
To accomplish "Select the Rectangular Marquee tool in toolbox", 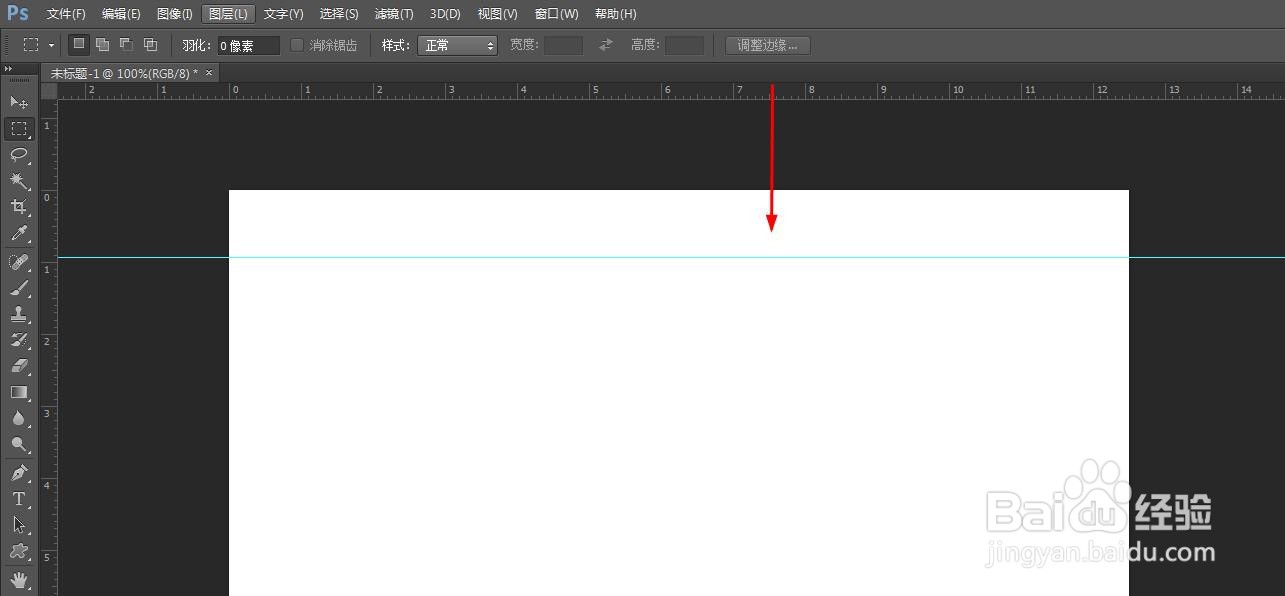I will pyautogui.click(x=19, y=128).
